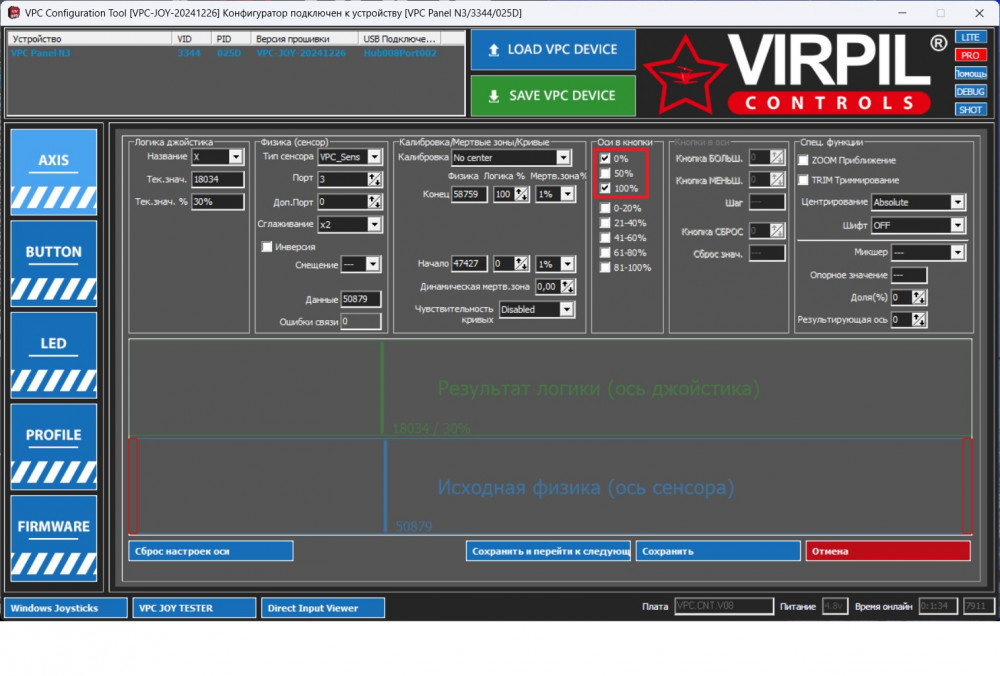Click Динамическая мертв.зона stepper icon

click(568, 287)
